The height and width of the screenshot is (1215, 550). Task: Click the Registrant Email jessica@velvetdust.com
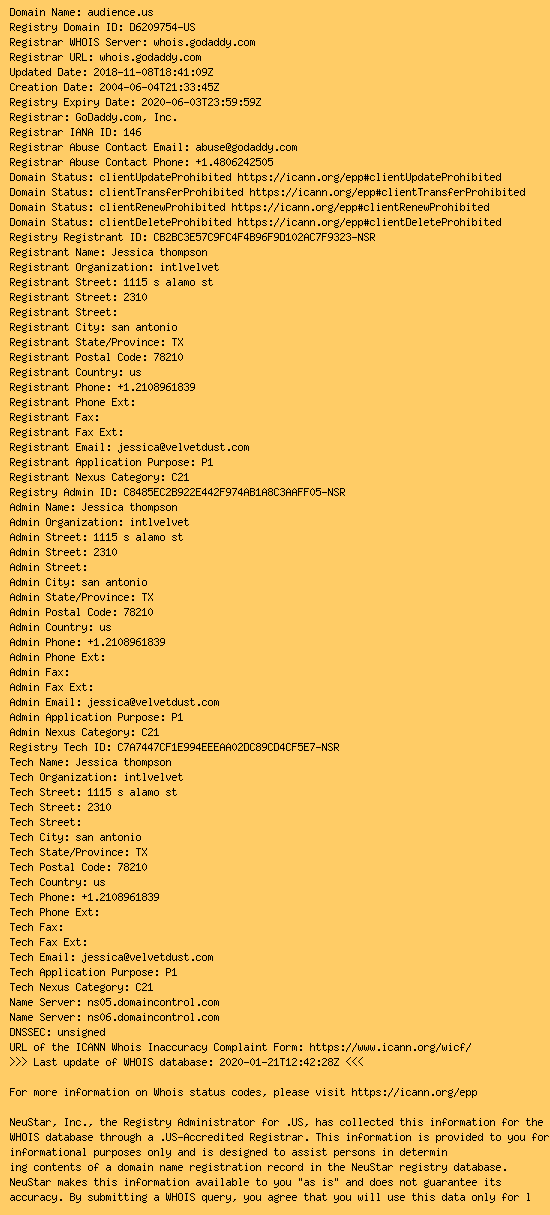[x=183, y=447]
